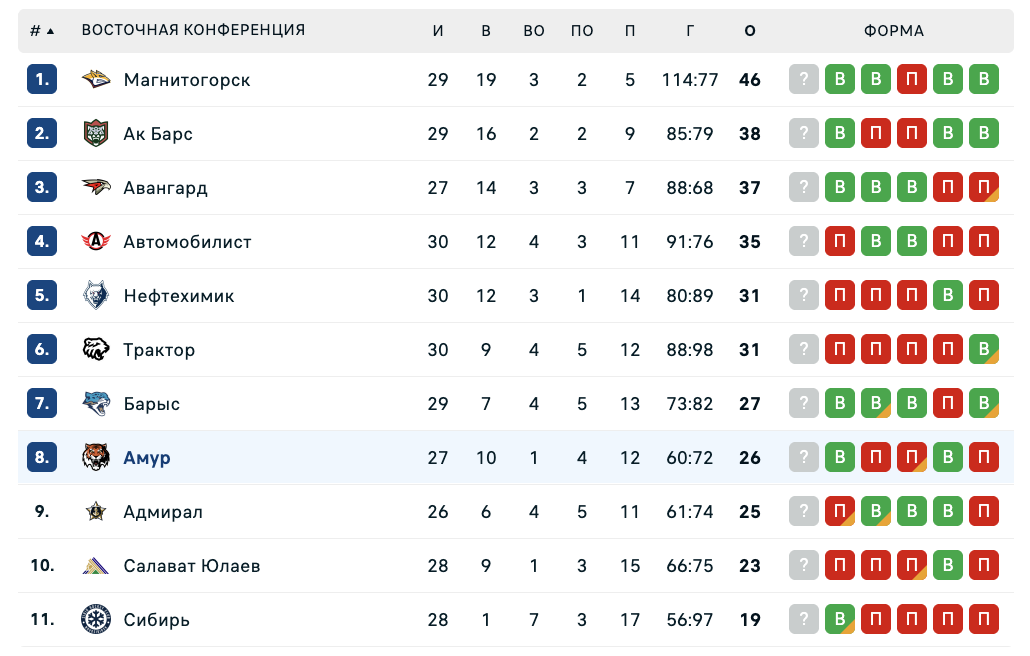The width and height of the screenshot is (1030, 656).
Task: Click the Ak Bars team logo
Action: point(96,134)
